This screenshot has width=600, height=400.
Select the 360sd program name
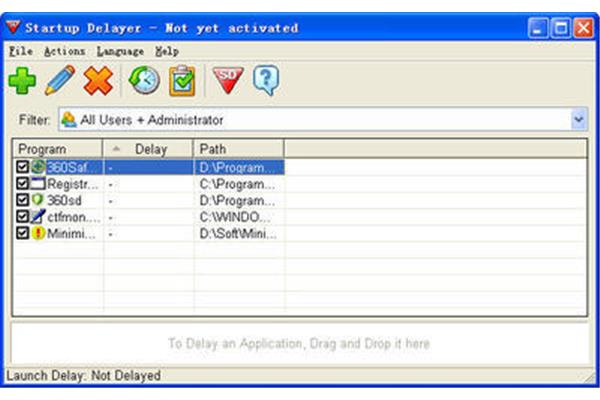pyautogui.click(x=64, y=200)
